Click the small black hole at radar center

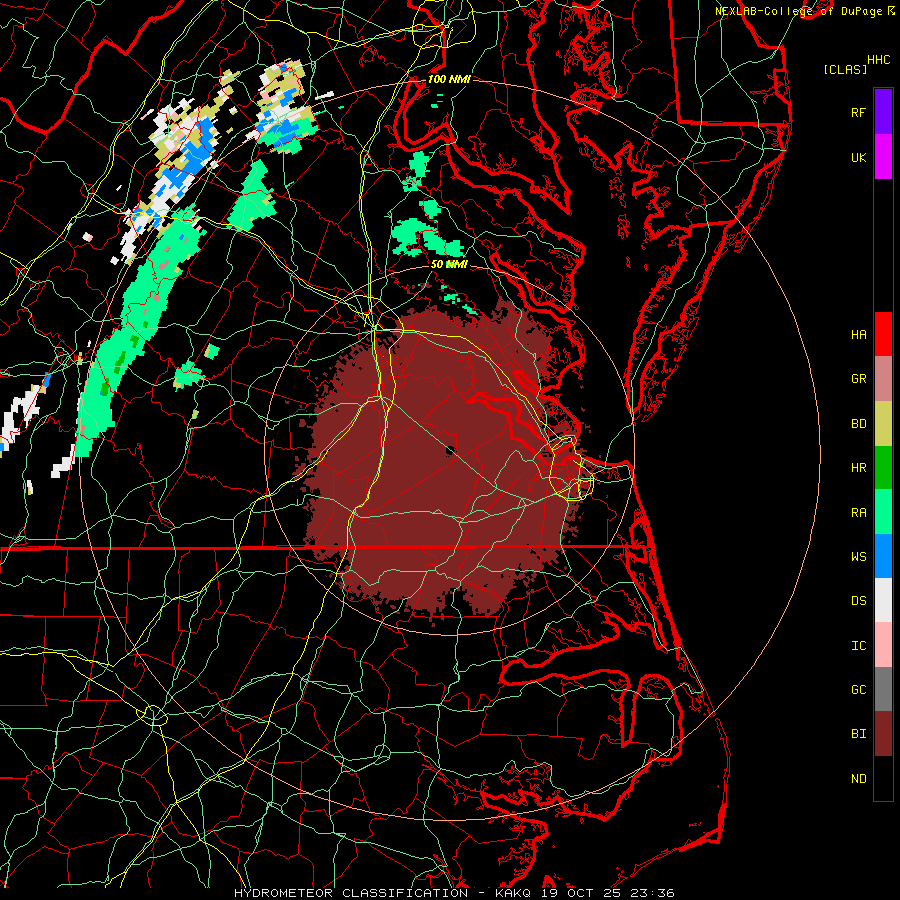[450, 449]
